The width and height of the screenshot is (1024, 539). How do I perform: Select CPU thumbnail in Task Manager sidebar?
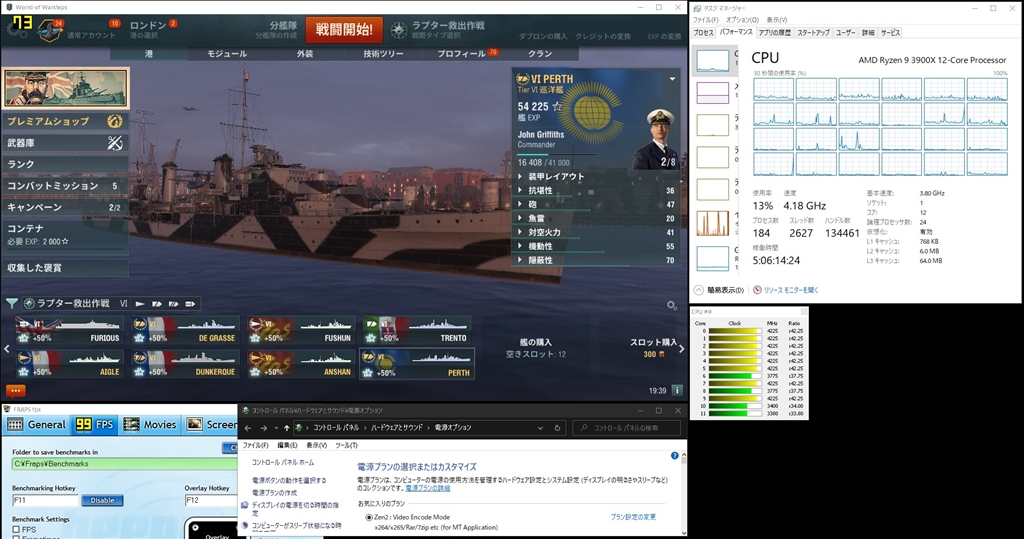[x=712, y=61]
